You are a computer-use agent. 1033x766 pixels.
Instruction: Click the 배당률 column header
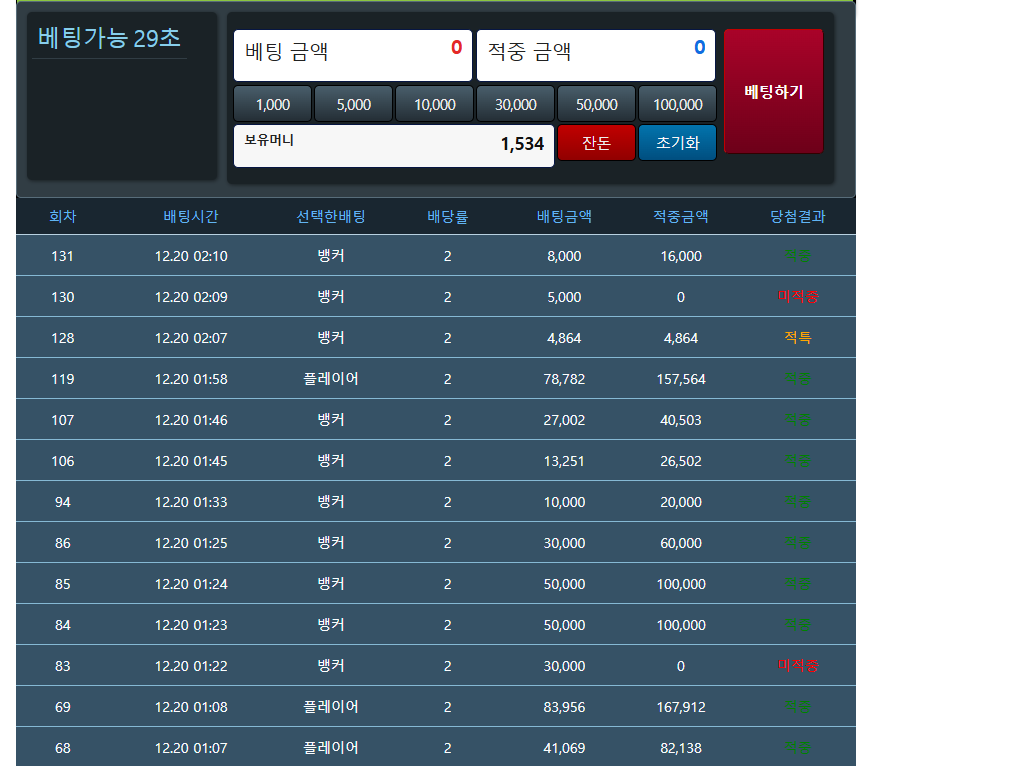447,216
